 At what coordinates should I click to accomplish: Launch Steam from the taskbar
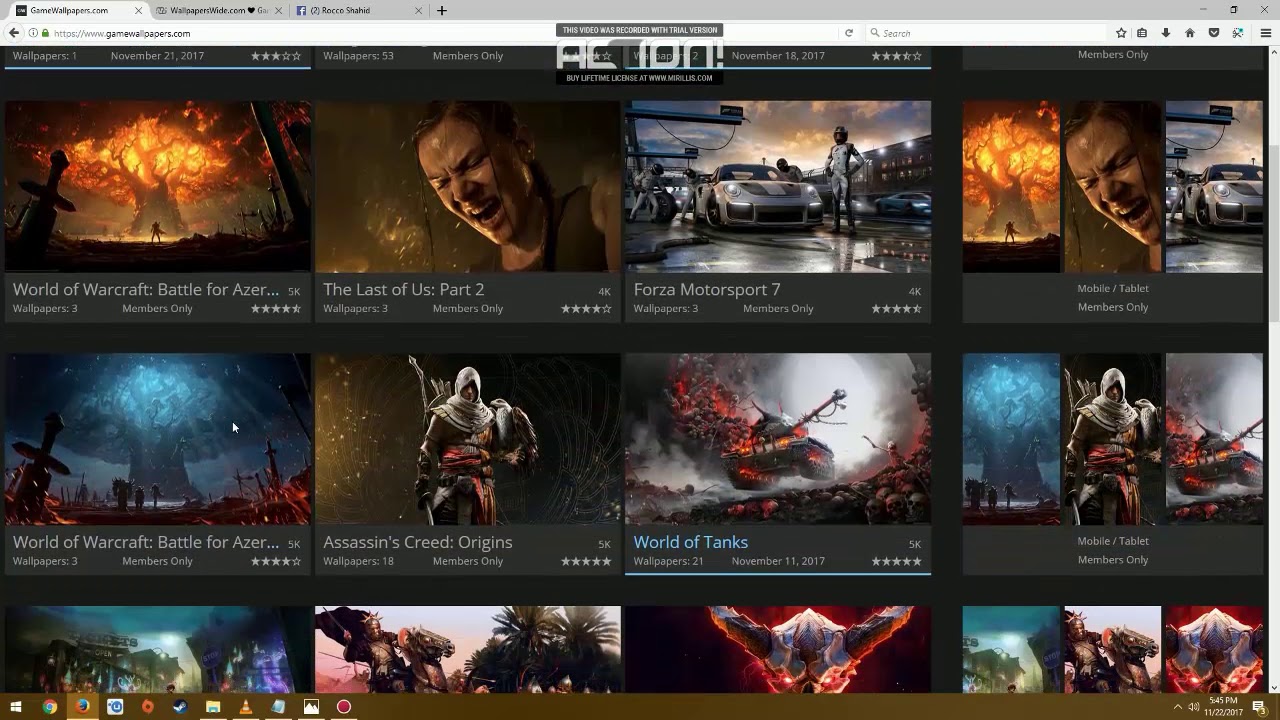tap(180, 707)
